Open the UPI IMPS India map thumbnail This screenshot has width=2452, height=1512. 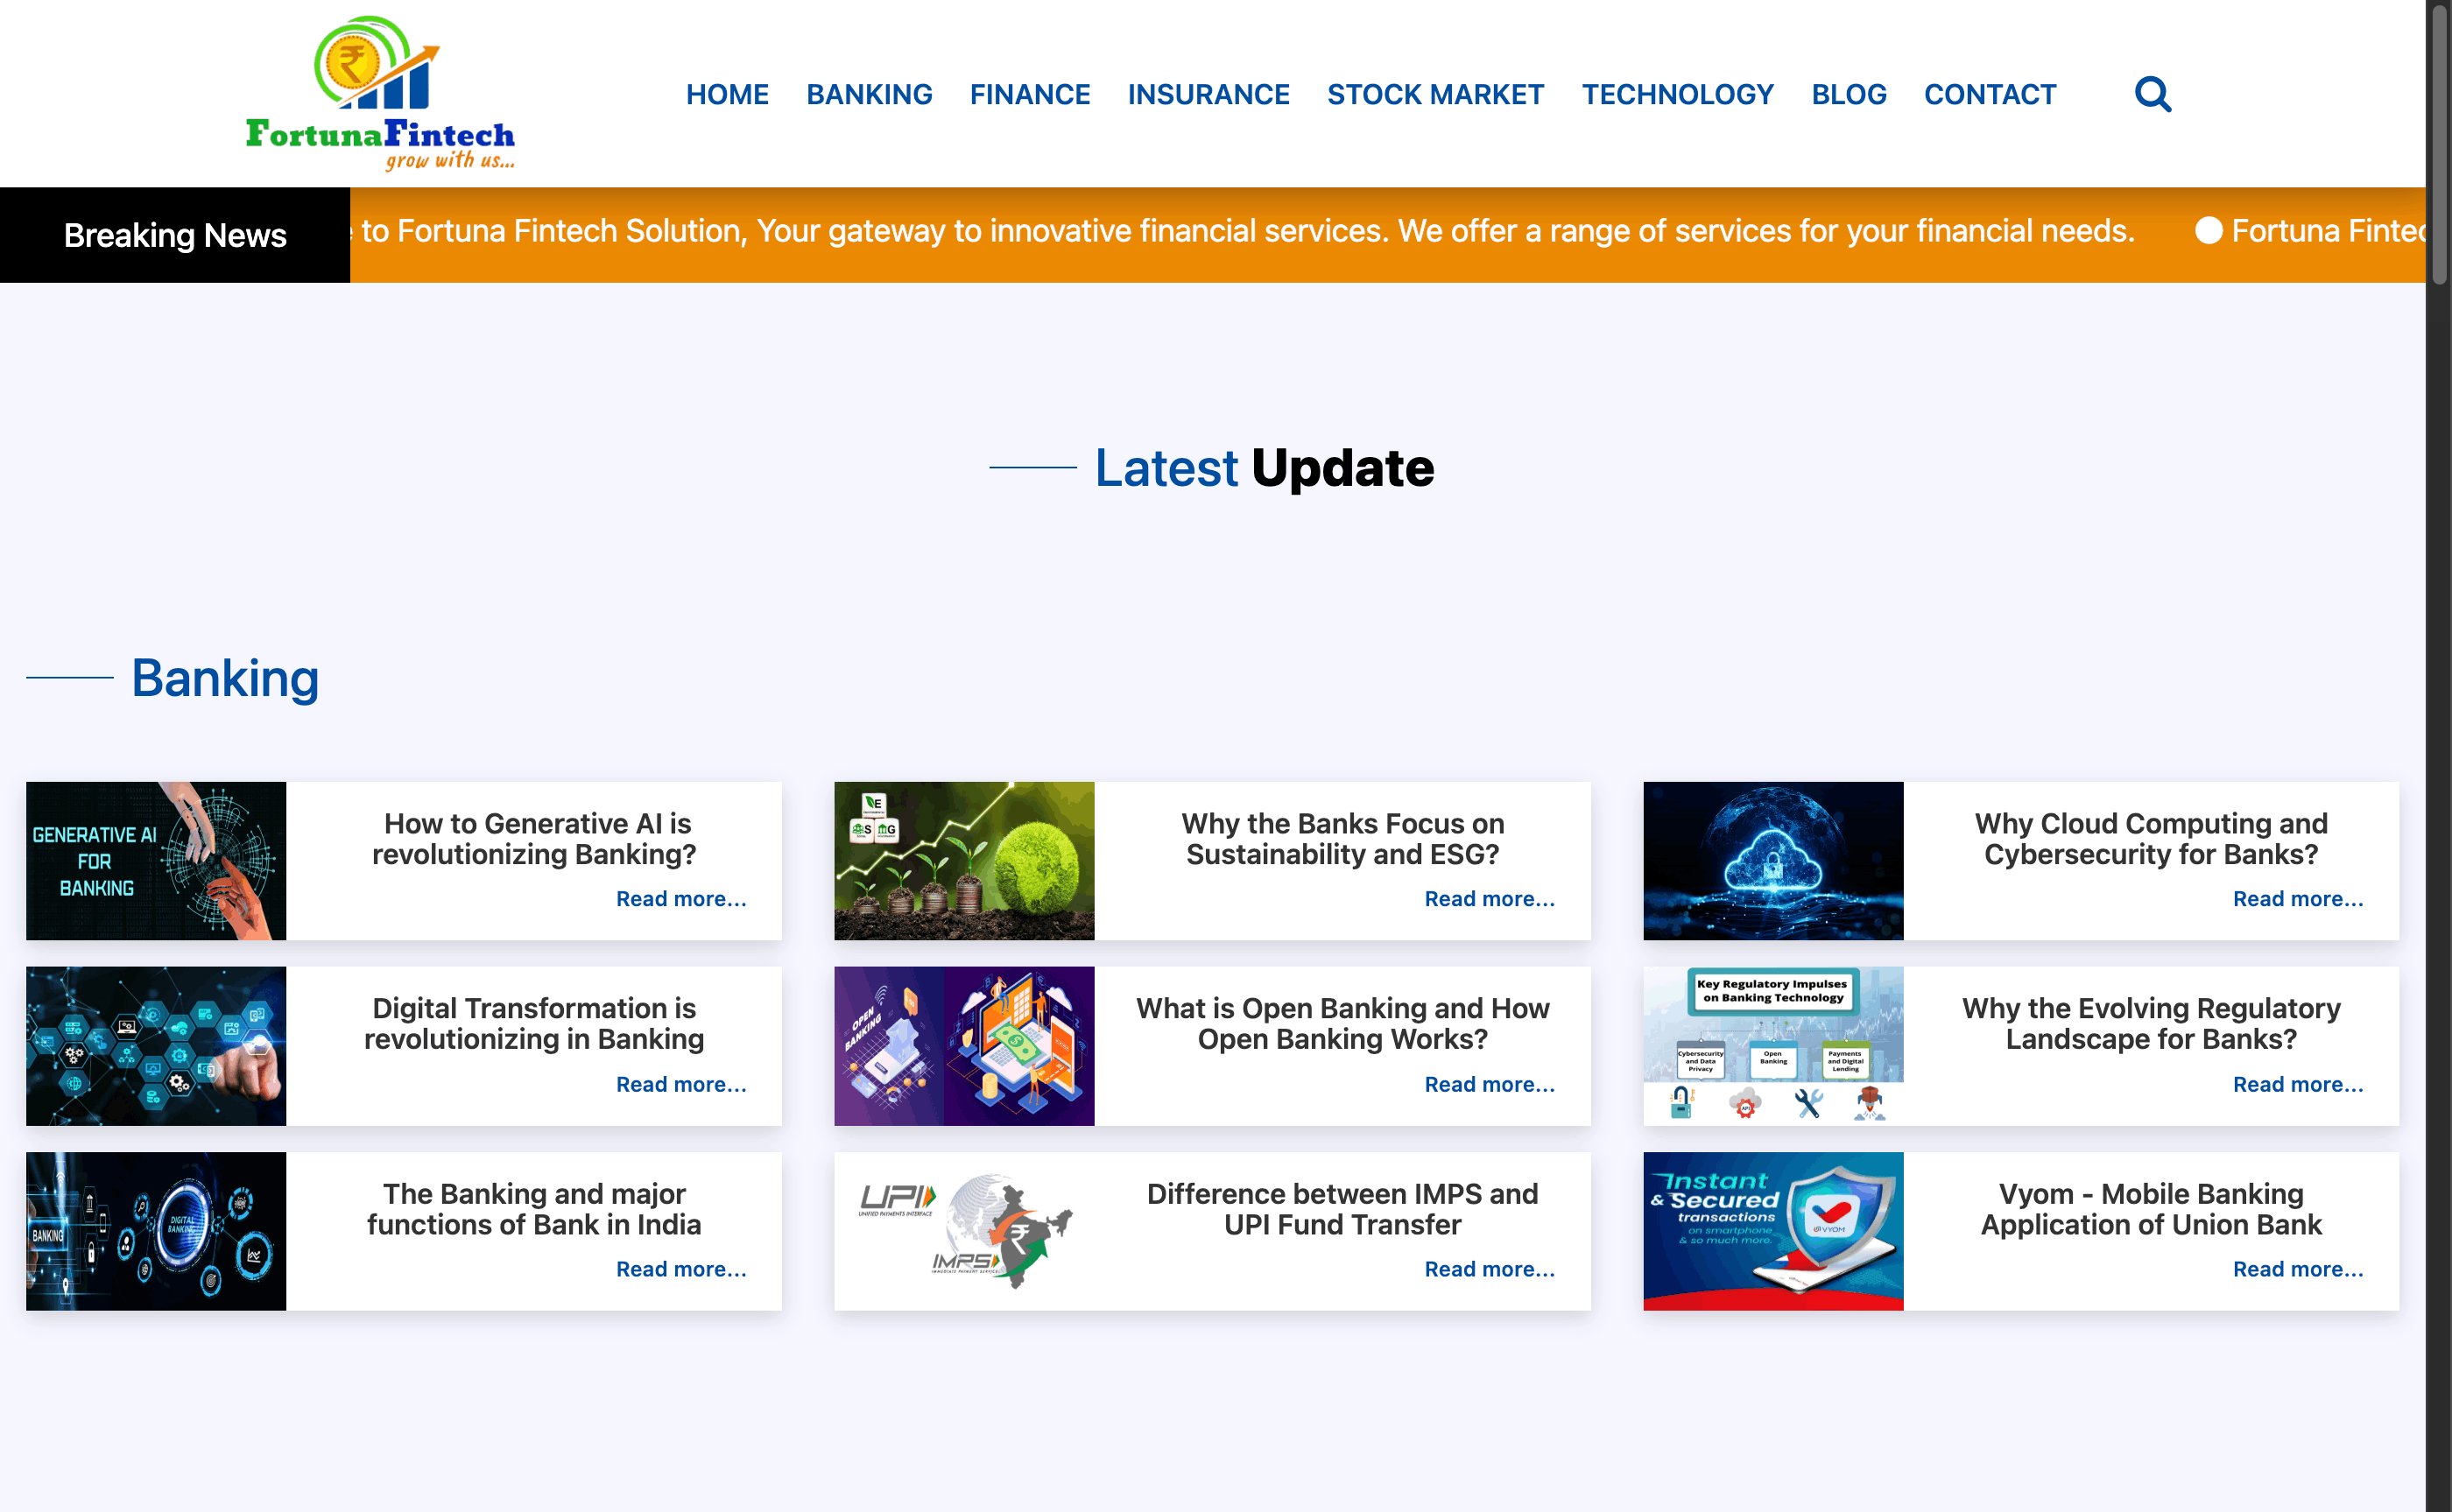(x=964, y=1231)
